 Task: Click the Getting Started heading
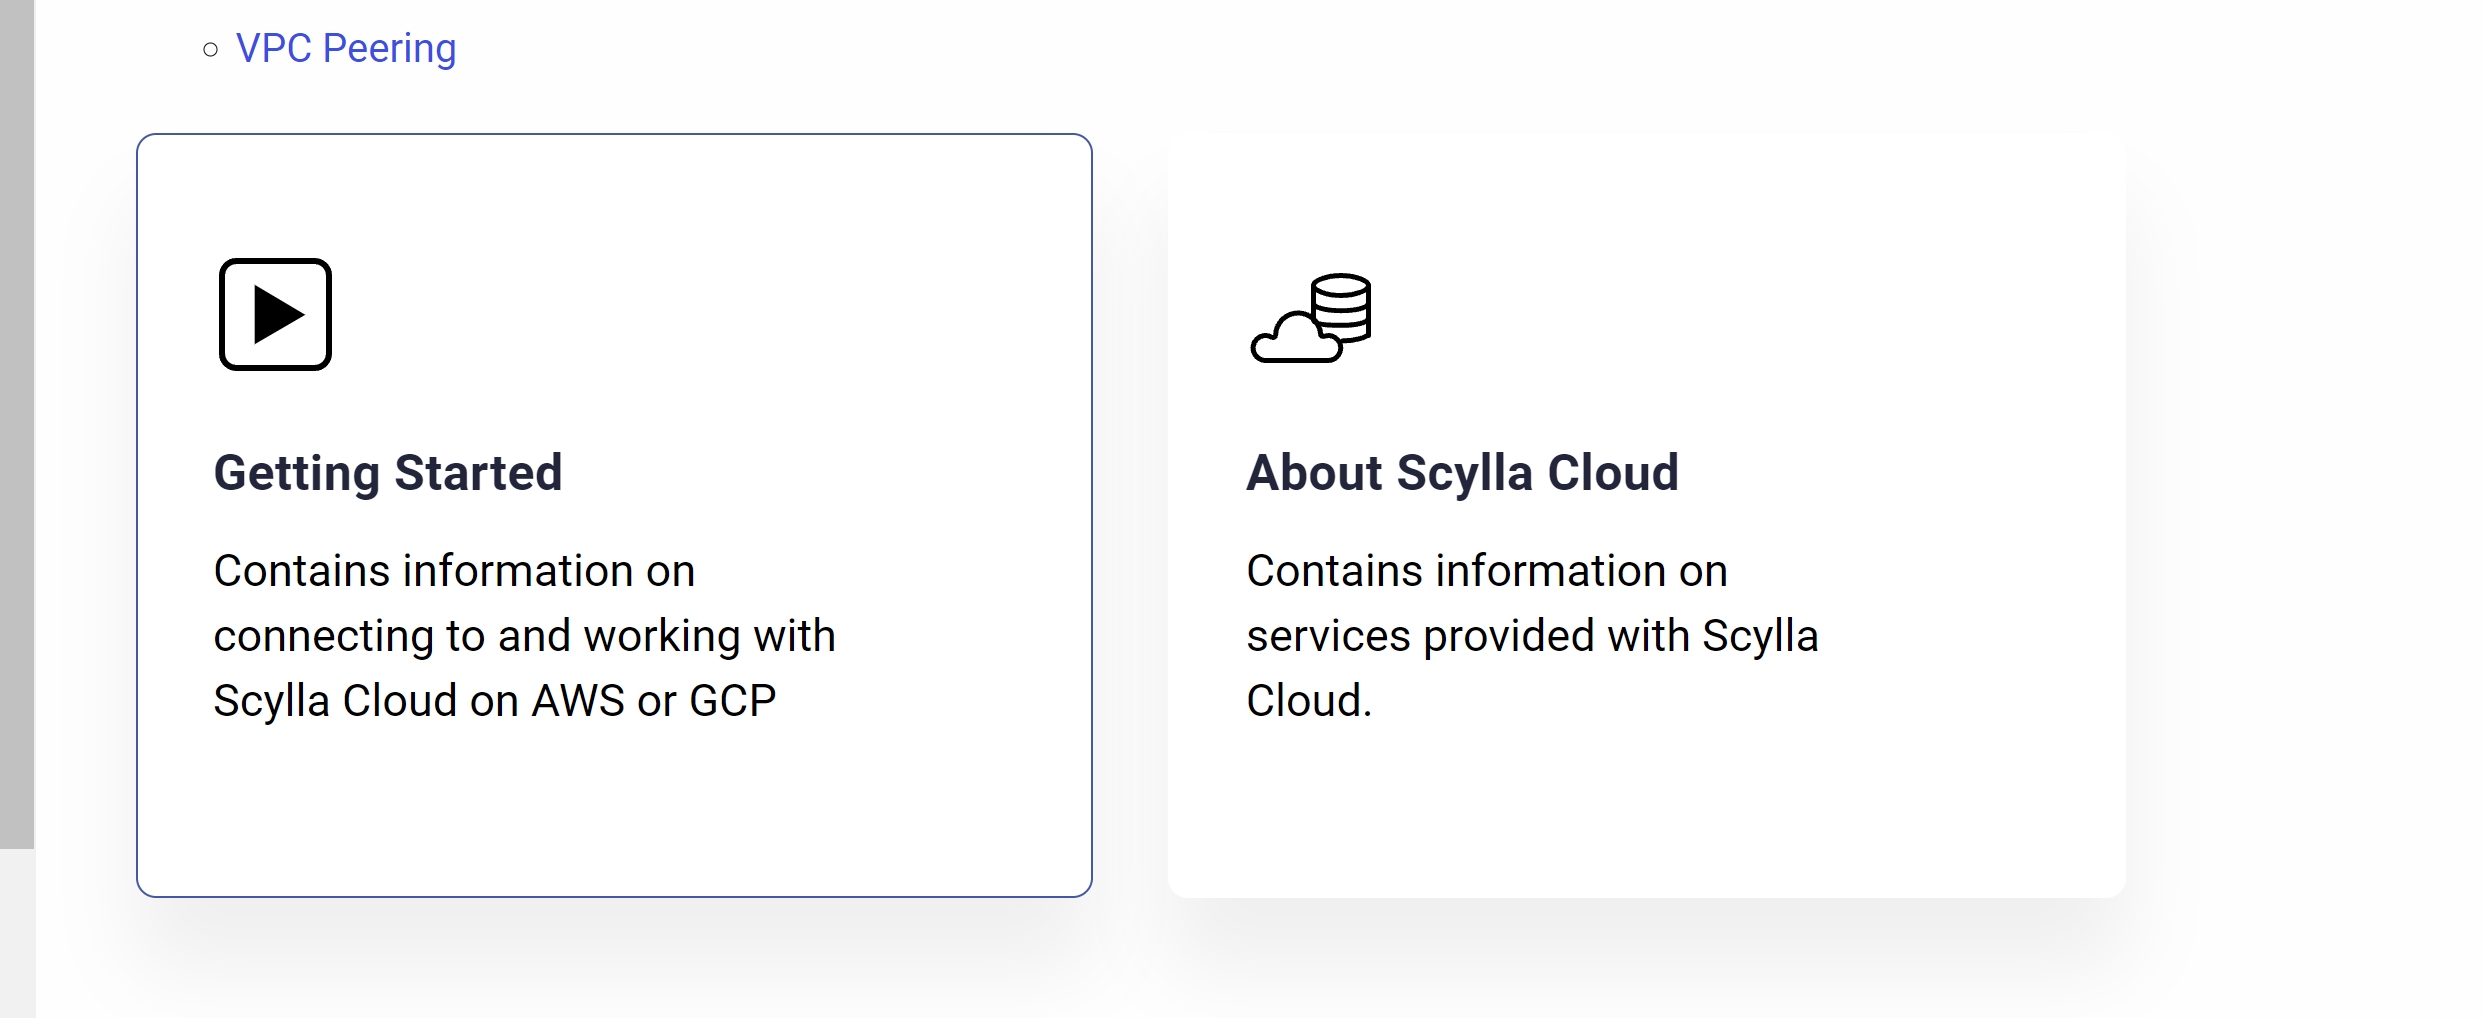[x=388, y=472]
